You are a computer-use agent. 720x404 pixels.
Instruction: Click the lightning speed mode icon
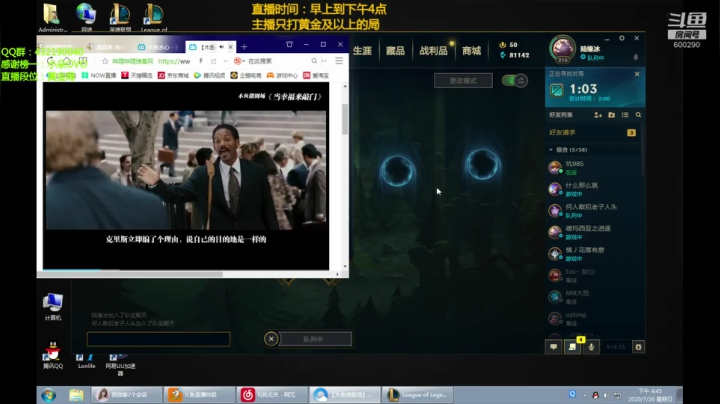tap(201, 61)
